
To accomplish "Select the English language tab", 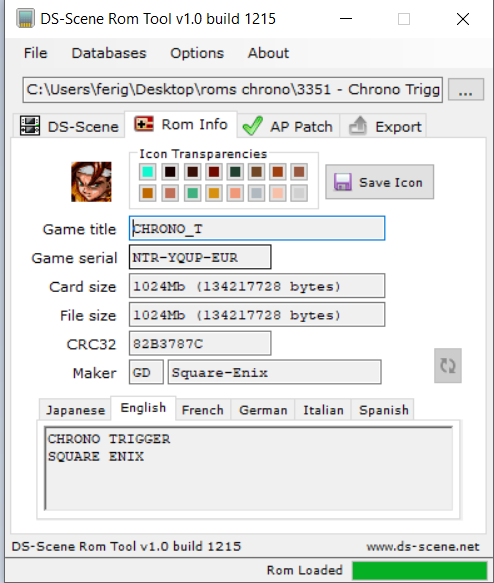I will (143, 408).
